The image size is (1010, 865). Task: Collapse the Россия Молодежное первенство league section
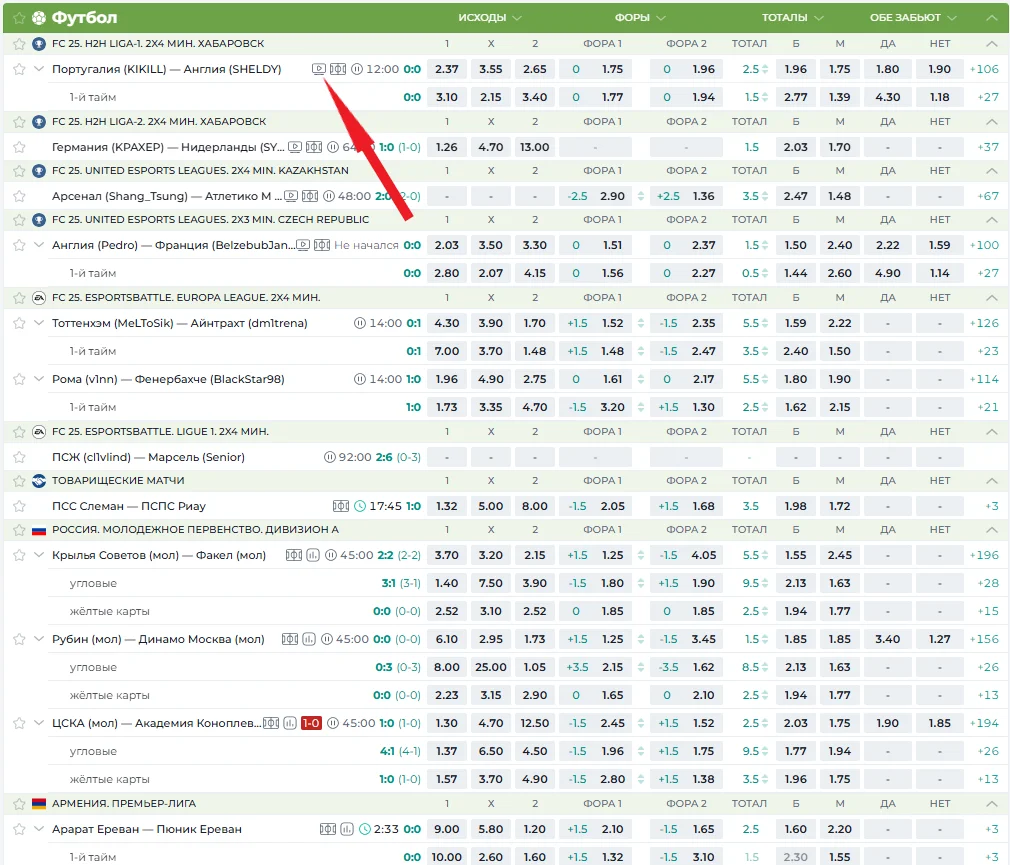(x=991, y=530)
